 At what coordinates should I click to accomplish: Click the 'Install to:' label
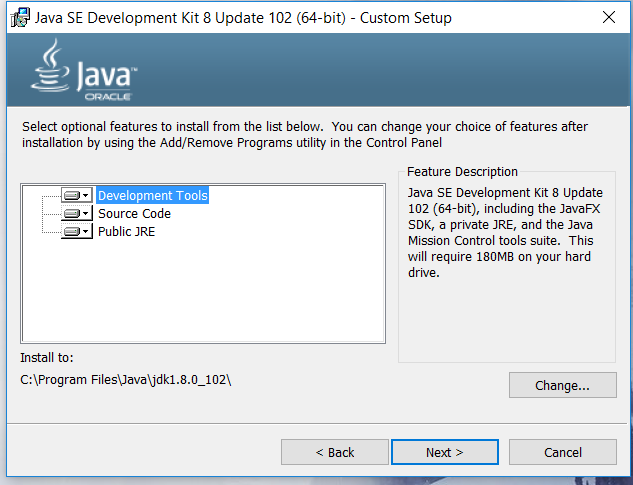pos(47,357)
